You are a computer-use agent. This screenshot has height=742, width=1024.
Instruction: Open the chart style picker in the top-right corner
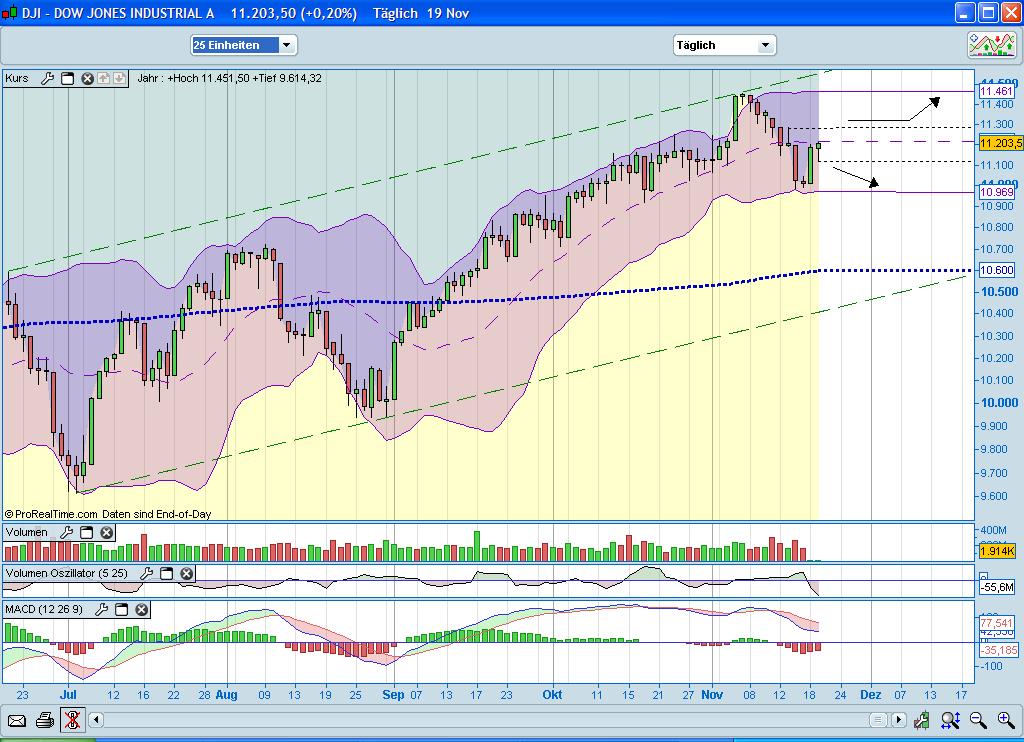tap(989, 44)
